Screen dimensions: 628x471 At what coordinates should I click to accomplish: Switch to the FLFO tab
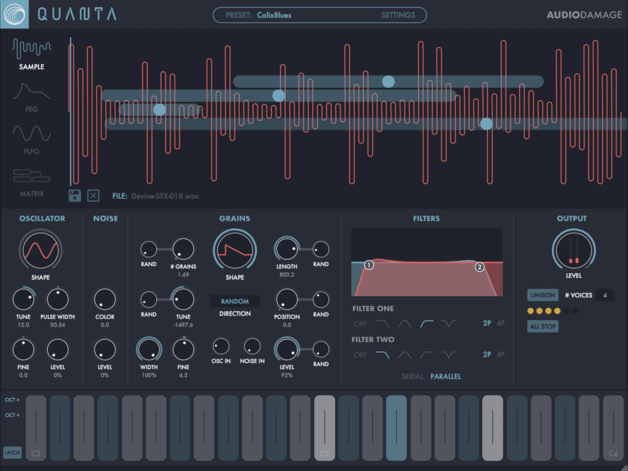(x=32, y=139)
